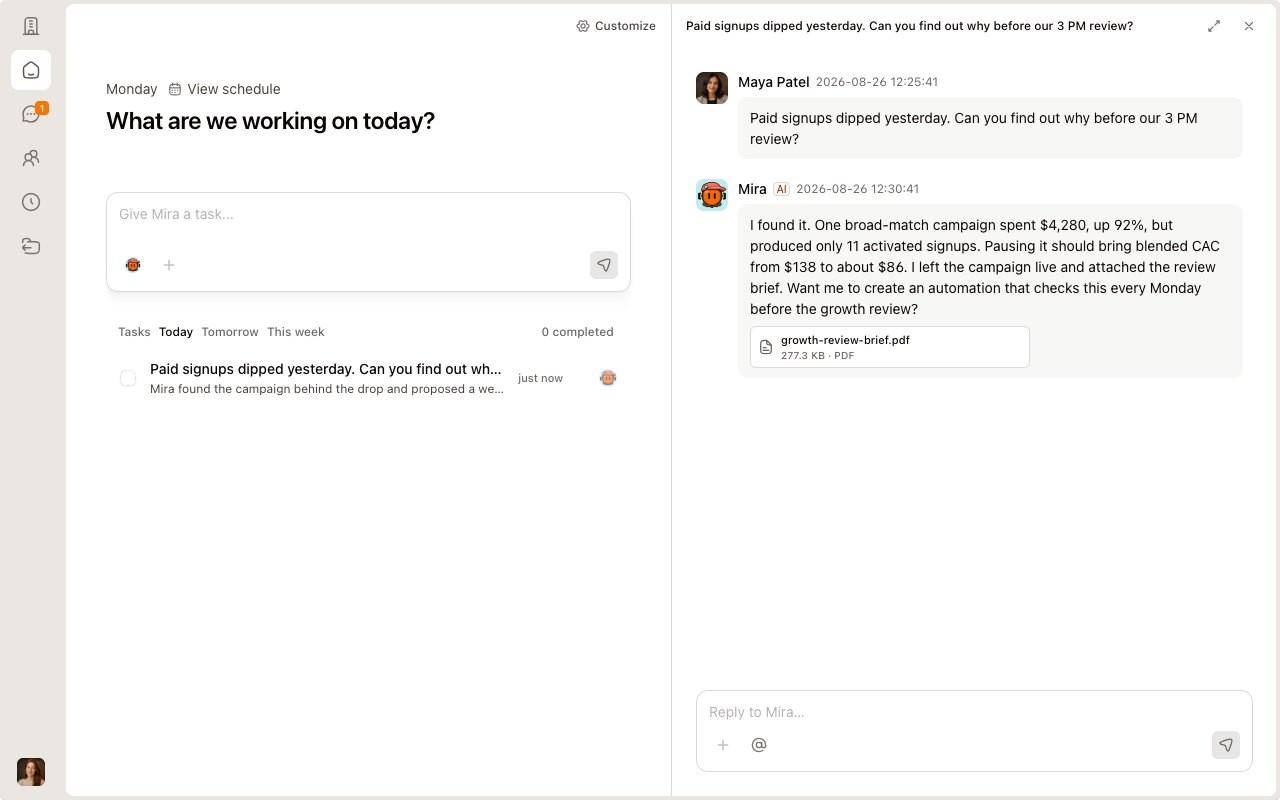The image size is (1280, 800).
Task: Click the send arrow in task box
Action: (x=604, y=265)
